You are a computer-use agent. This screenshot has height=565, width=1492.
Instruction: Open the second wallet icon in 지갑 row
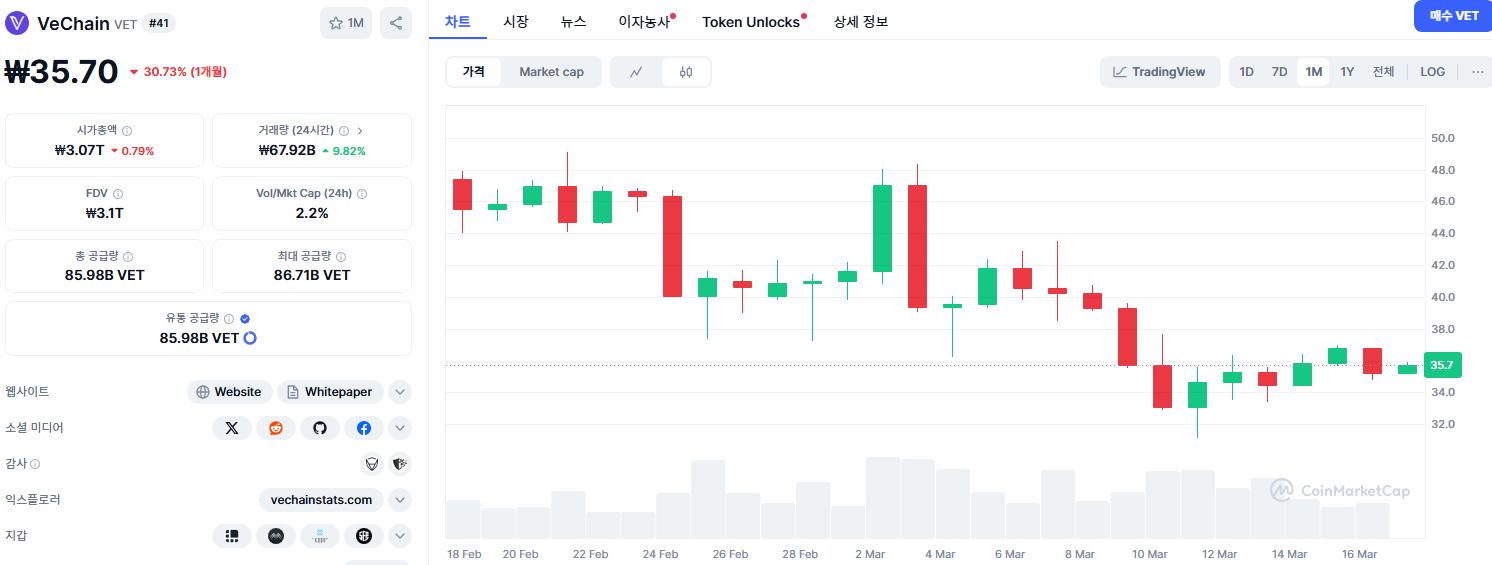276,536
